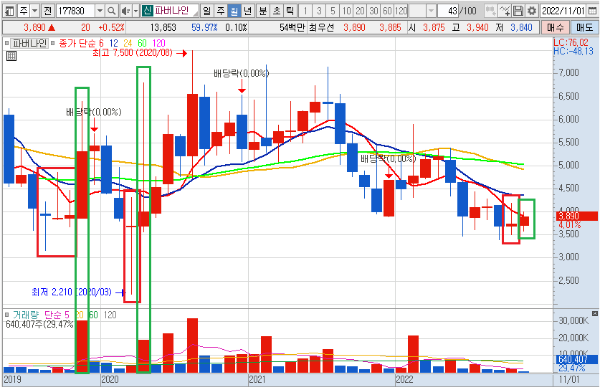Switch chart to yearly (년) period
Viewport: 600px width, 387px height.
(248, 11)
